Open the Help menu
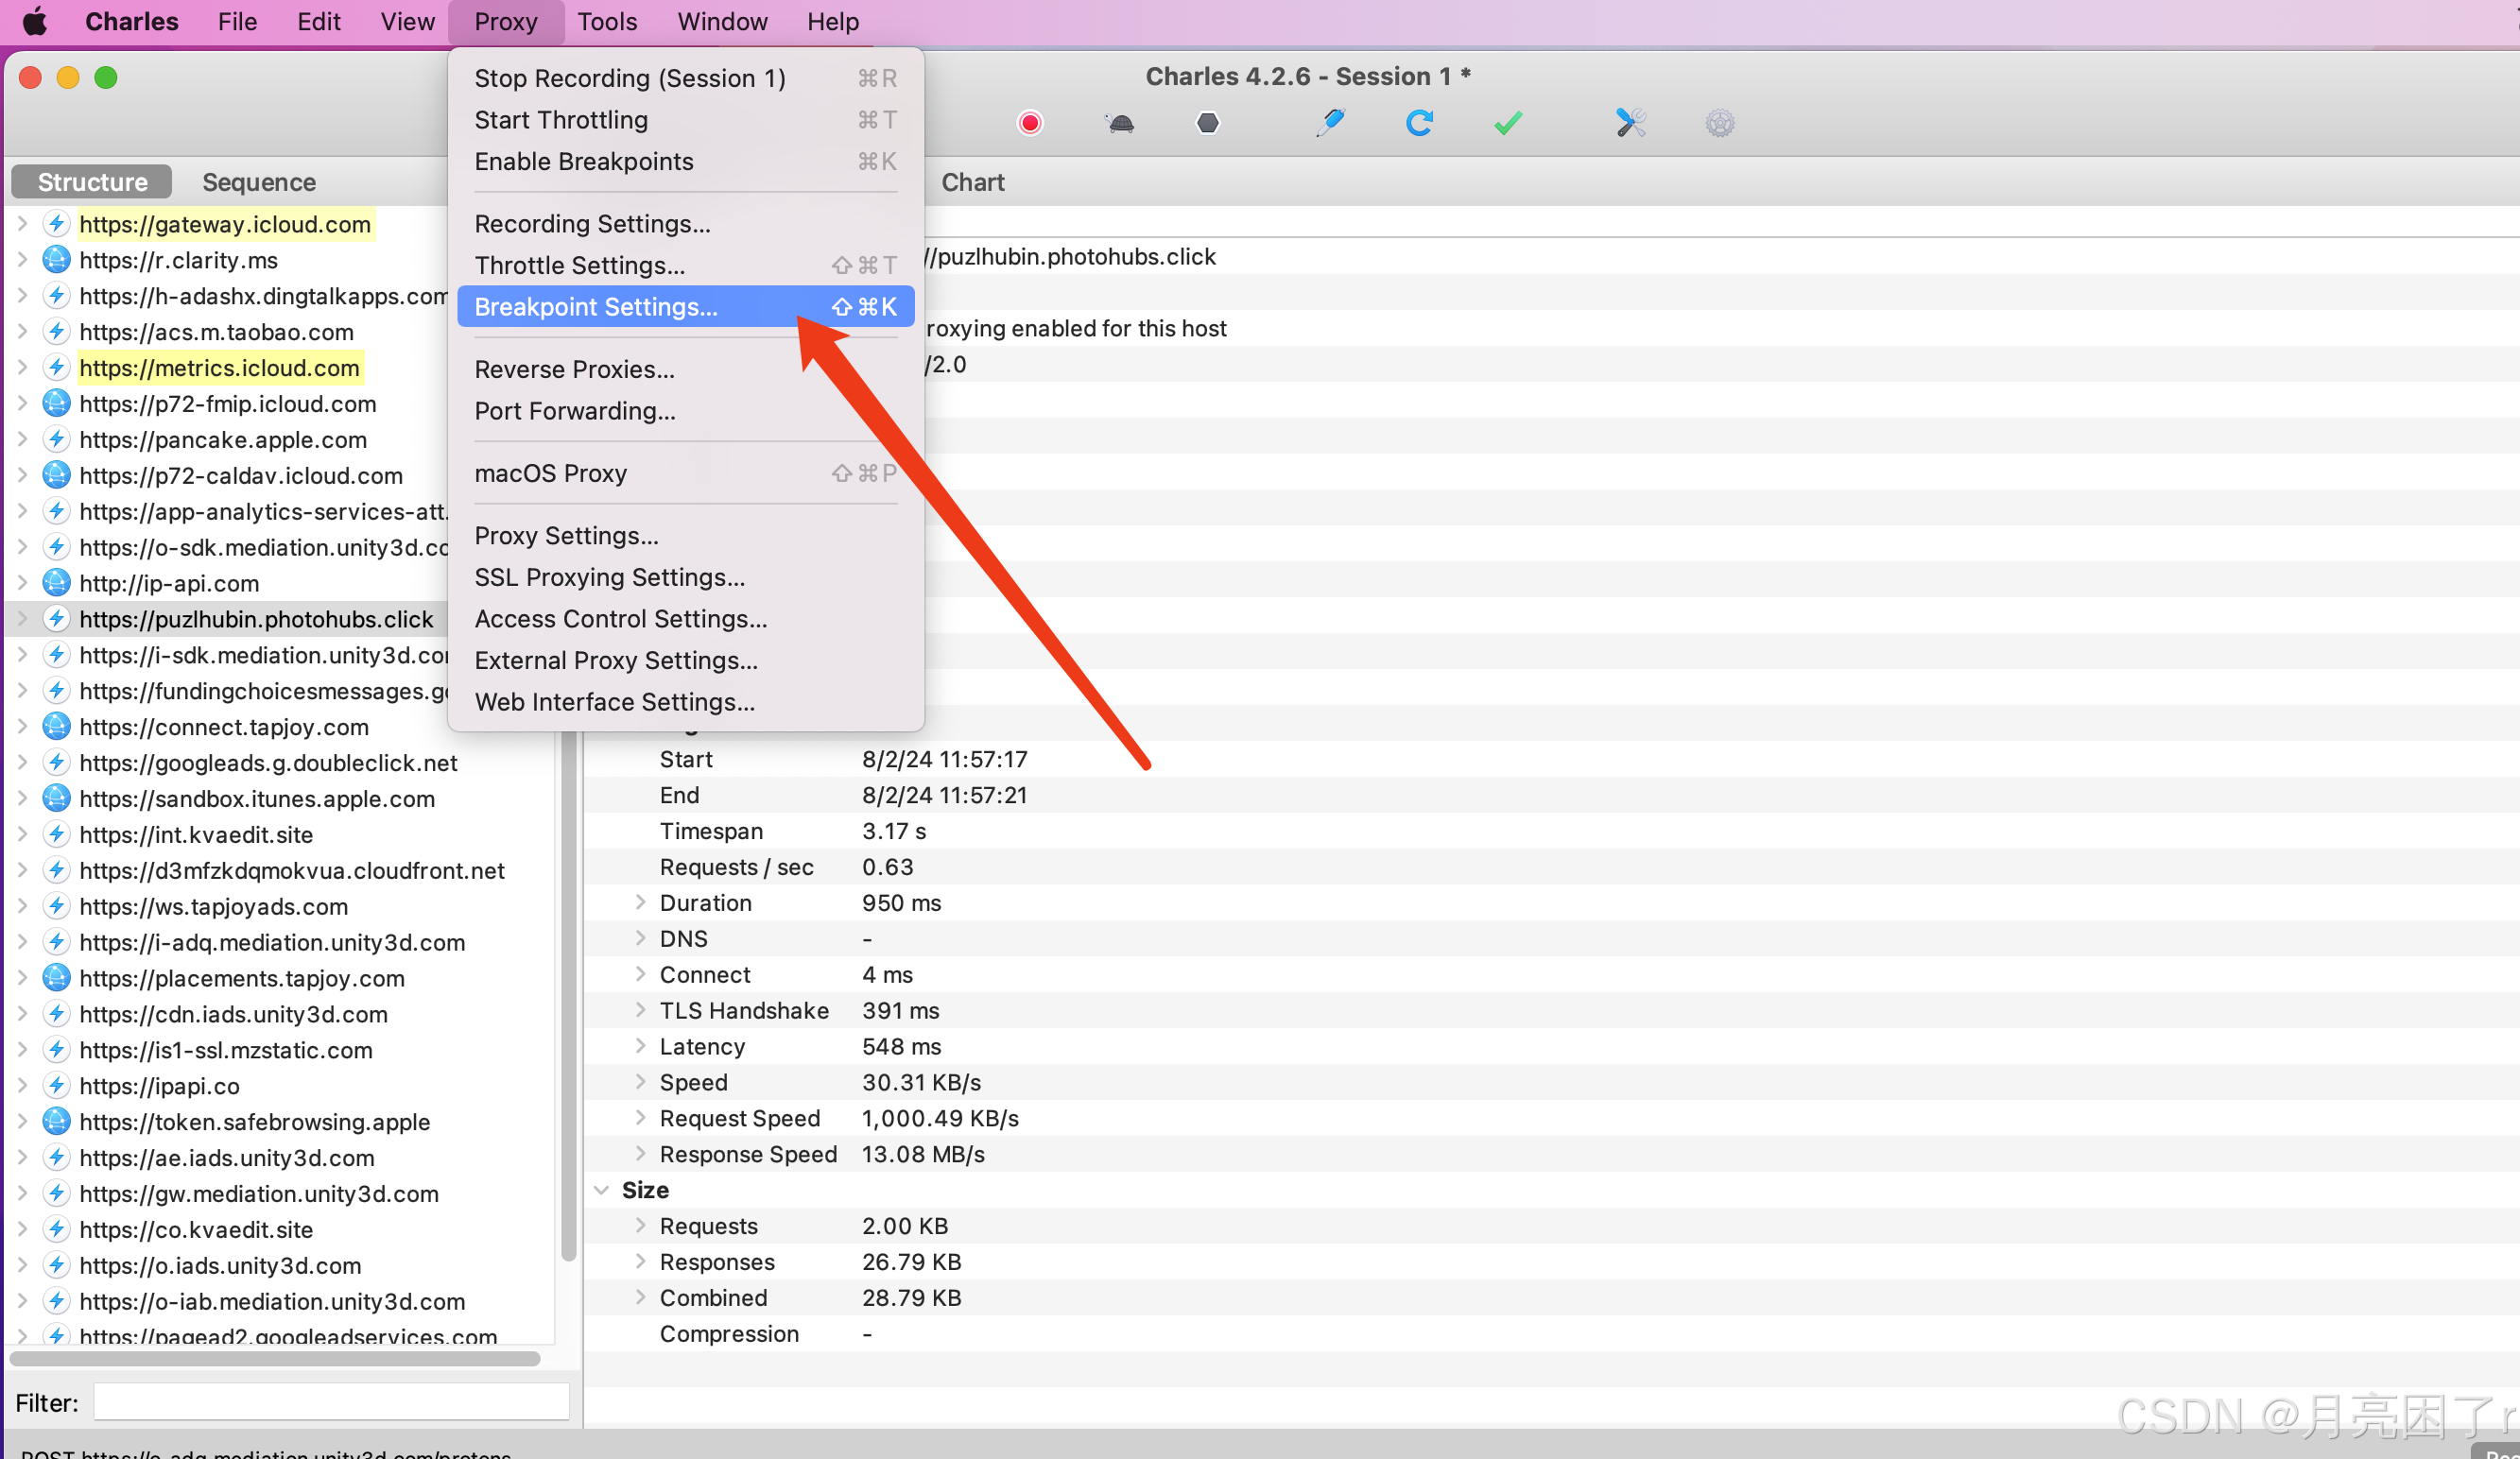The height and width of the screenshot is (1459, 2520). (832, 21)
